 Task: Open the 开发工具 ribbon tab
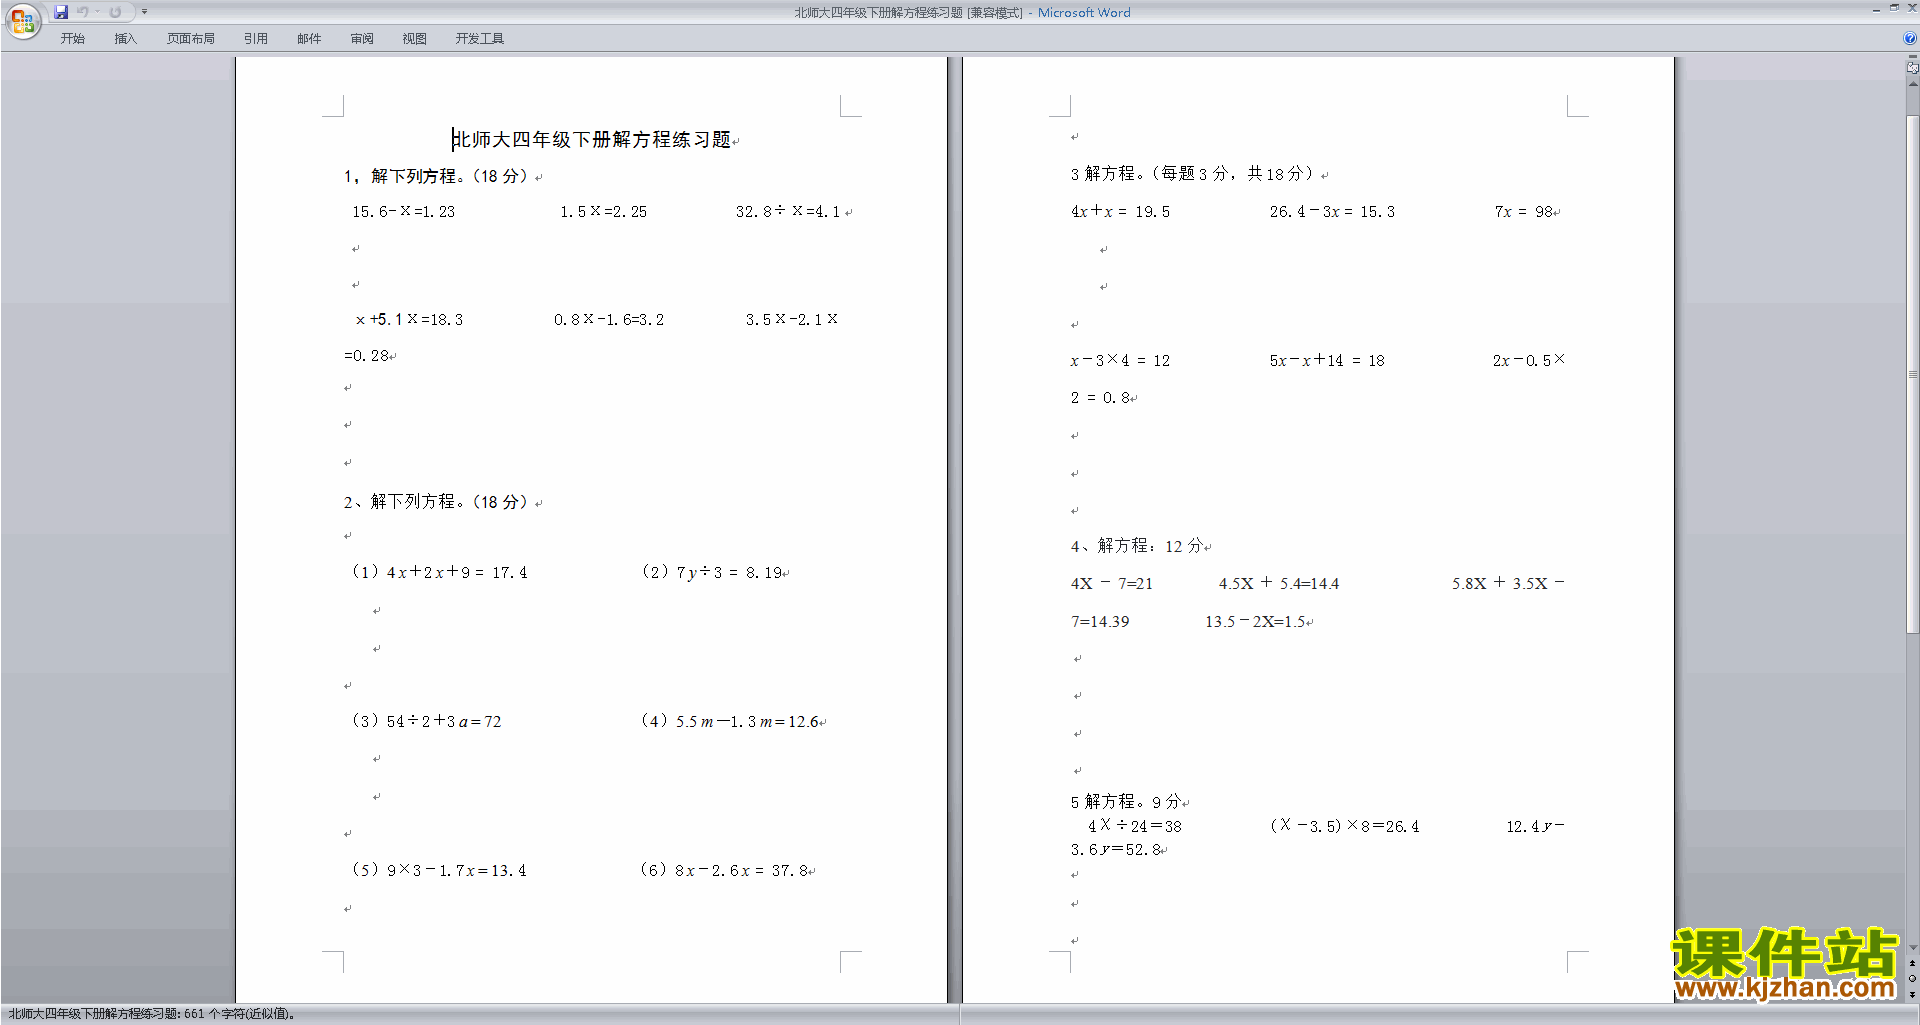tap(480, 39)
